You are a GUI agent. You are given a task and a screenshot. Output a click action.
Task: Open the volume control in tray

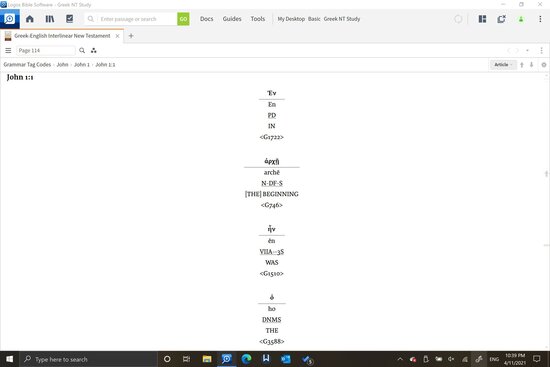coord(451,359)
